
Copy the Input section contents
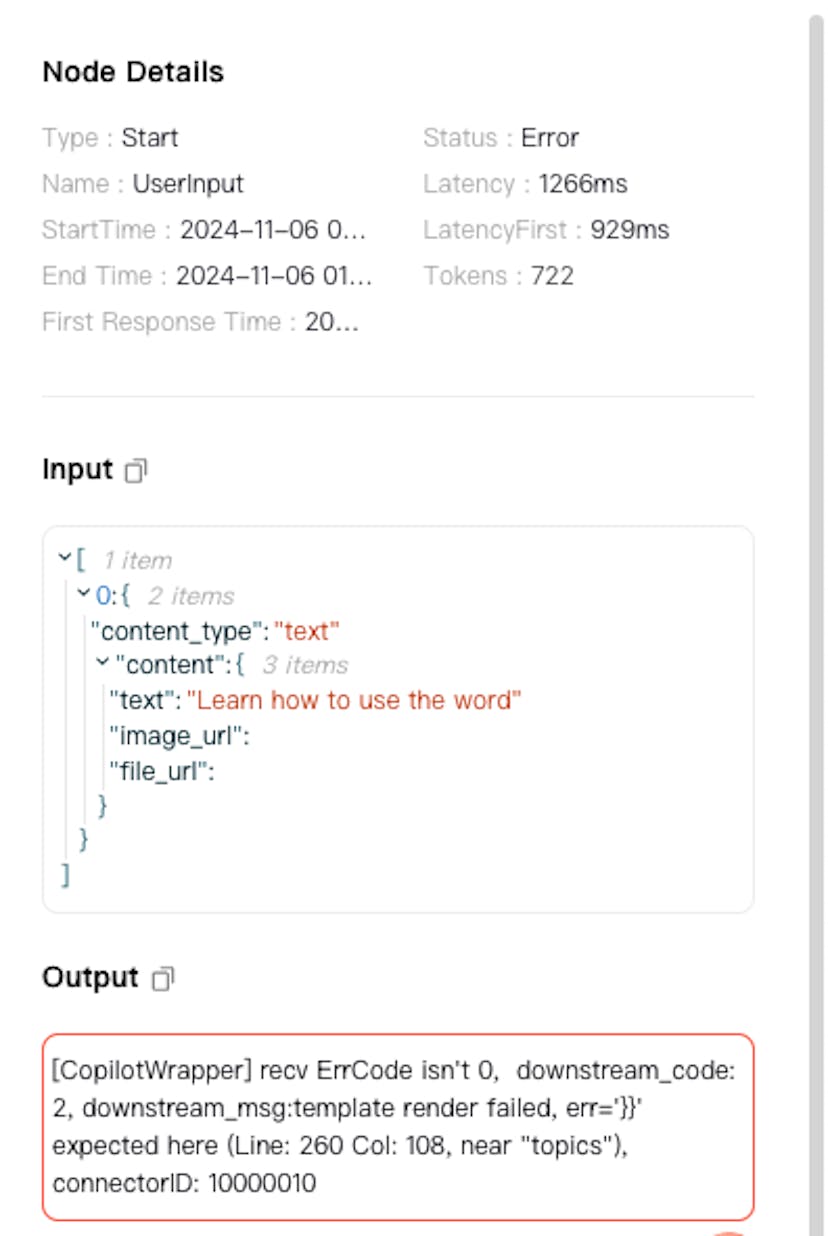136,470
